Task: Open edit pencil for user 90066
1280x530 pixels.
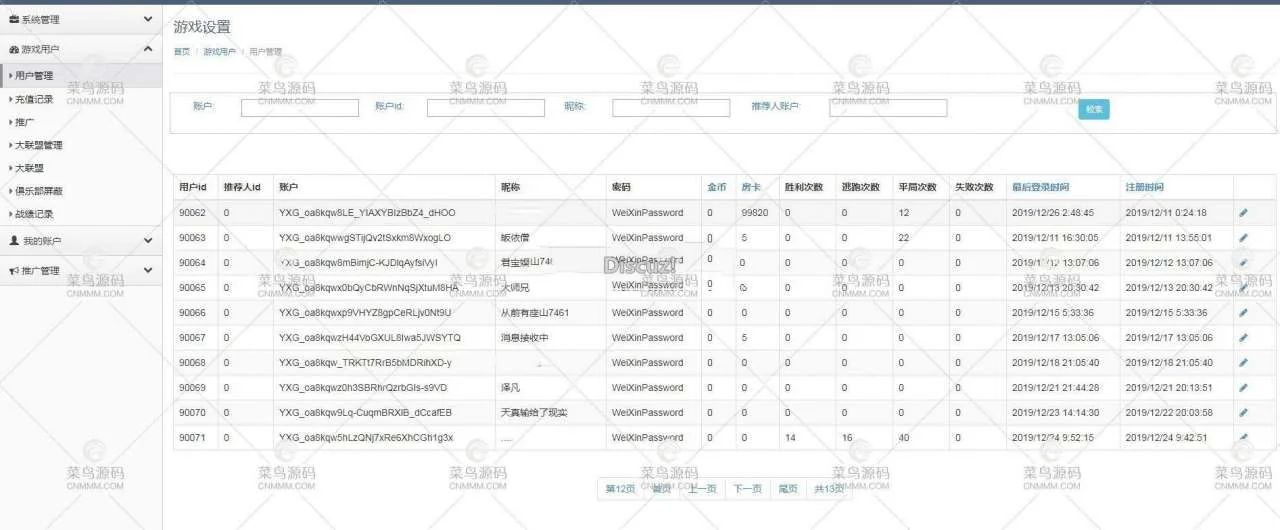Action: click(x=1243, y=313)
